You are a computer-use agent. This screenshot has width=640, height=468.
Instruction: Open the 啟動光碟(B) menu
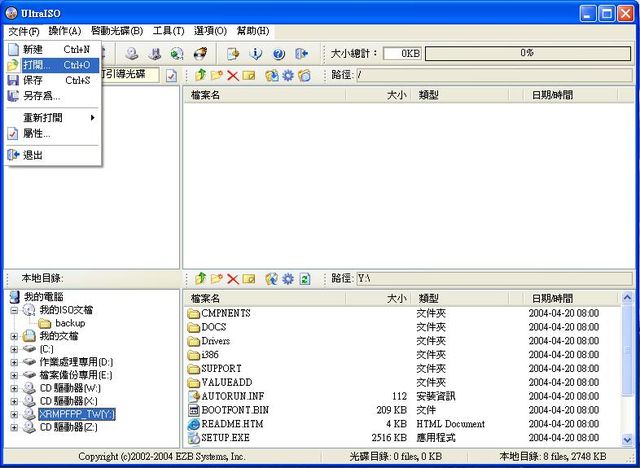[117, 31]
